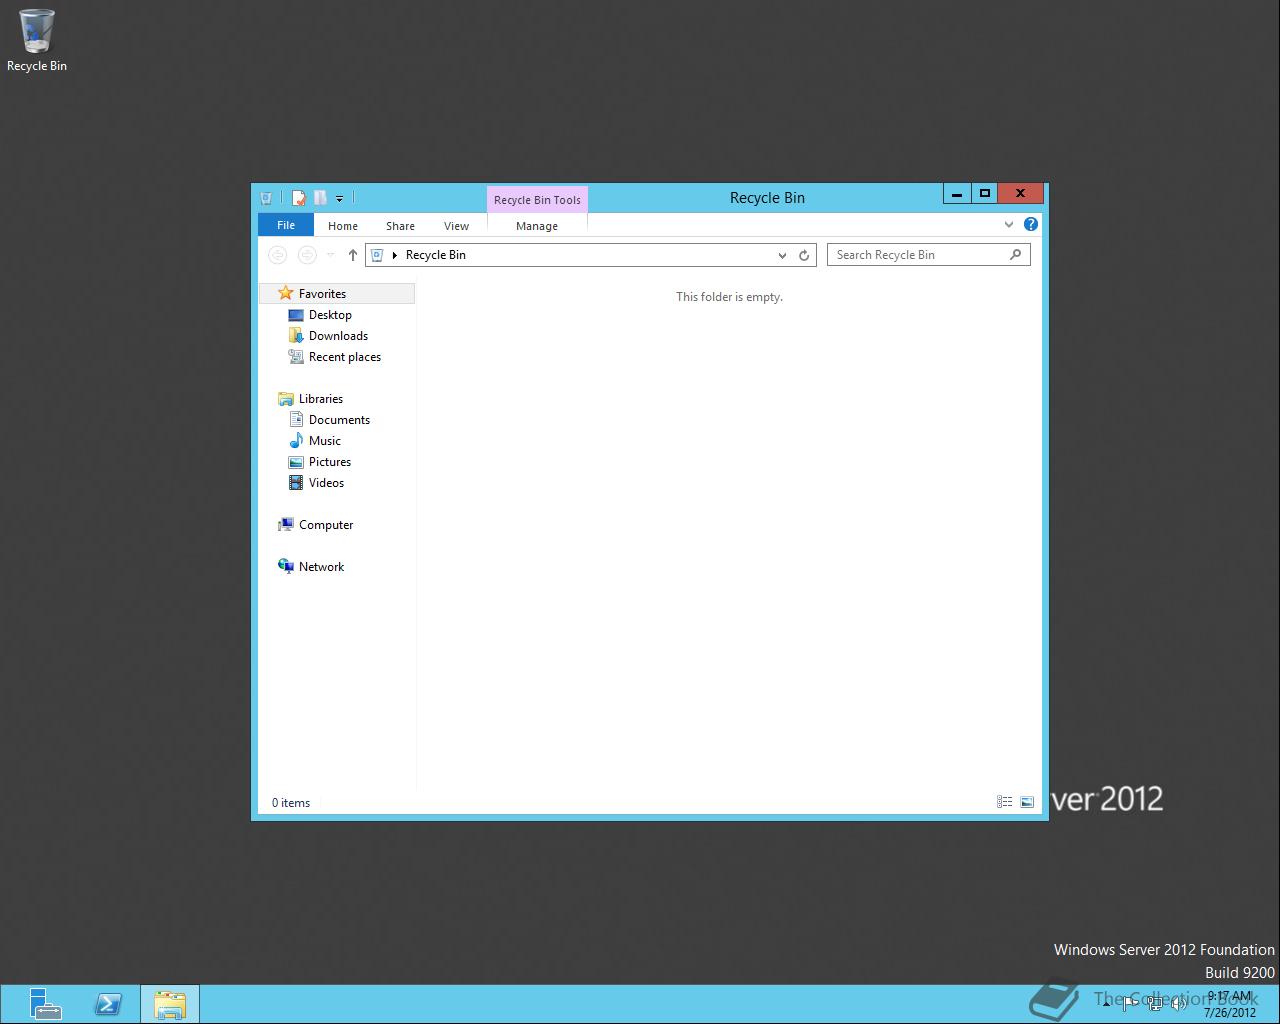Viewport: 1280px width, 1024px height.
Task: Open the Customize Quick Access Toolbar dropdown
Action: [339, 199]
